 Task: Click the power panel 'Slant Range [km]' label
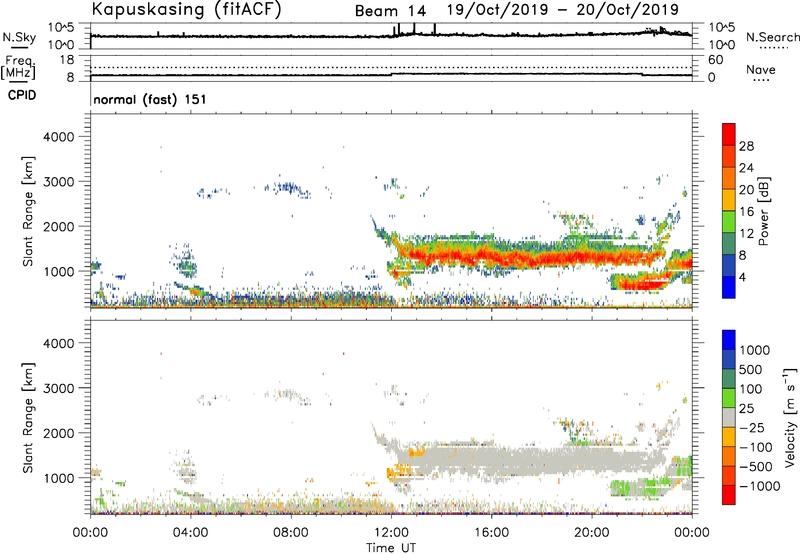(28, 211)
